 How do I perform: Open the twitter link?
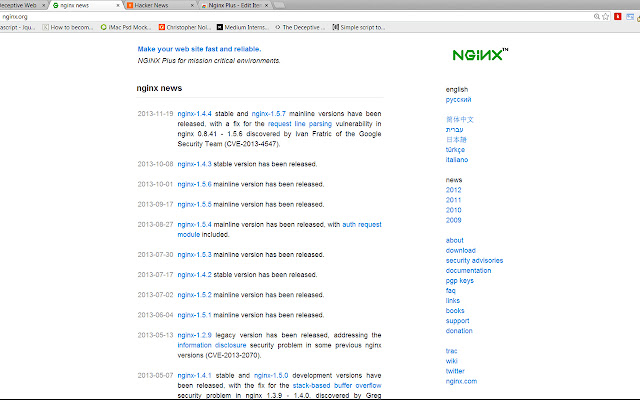(x=455, y=371)
